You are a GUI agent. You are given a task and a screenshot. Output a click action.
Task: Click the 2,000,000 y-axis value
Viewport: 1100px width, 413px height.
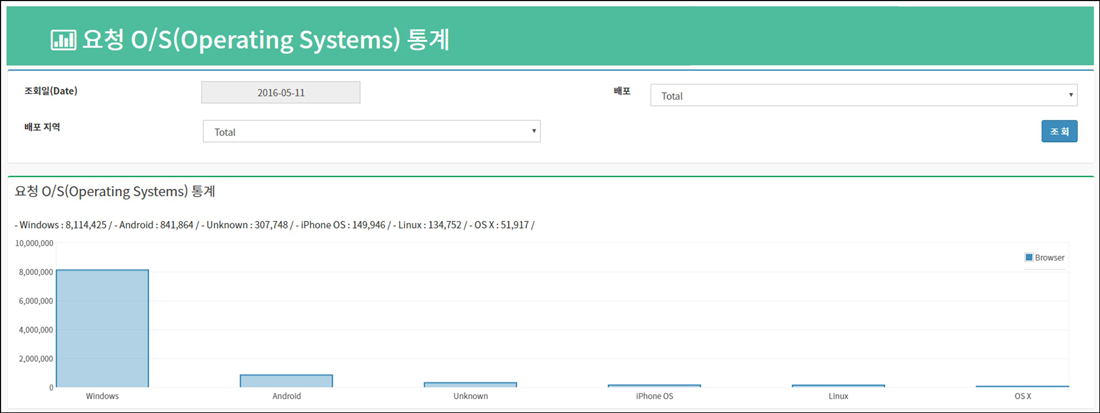36,358
